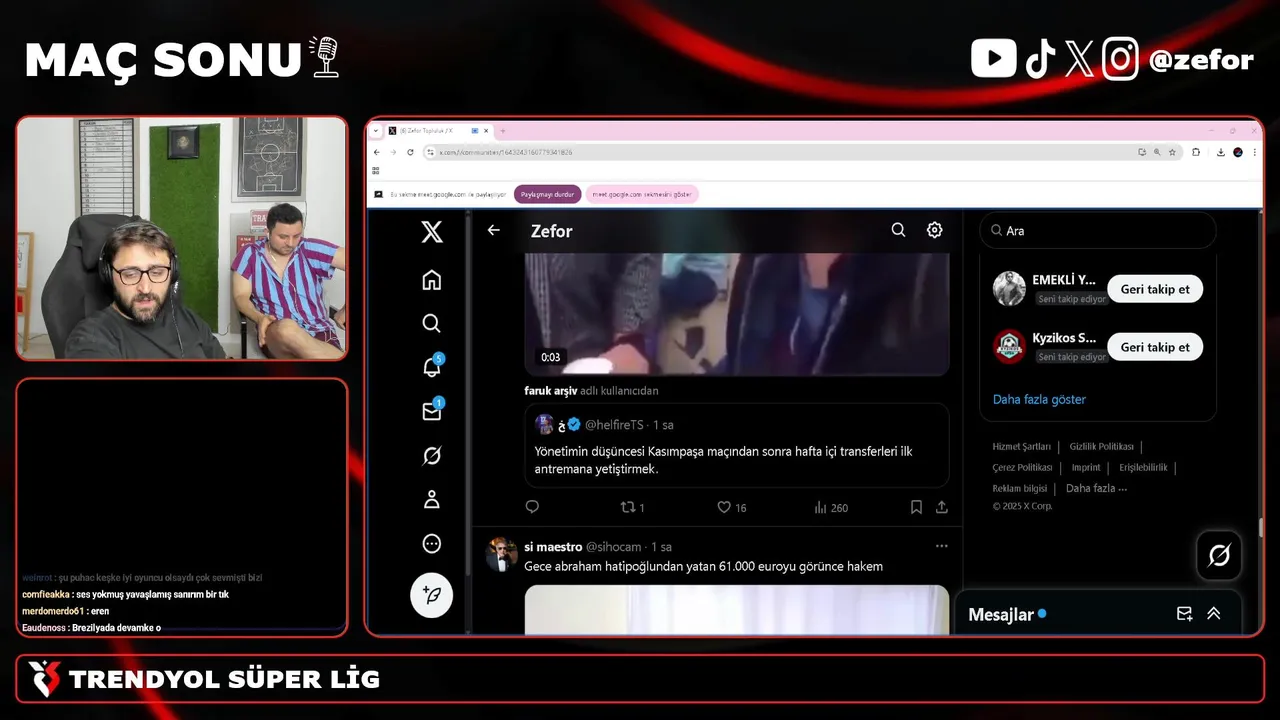
Task: Open Chrome extensions puzzle icon
Action: [1196, 152]
